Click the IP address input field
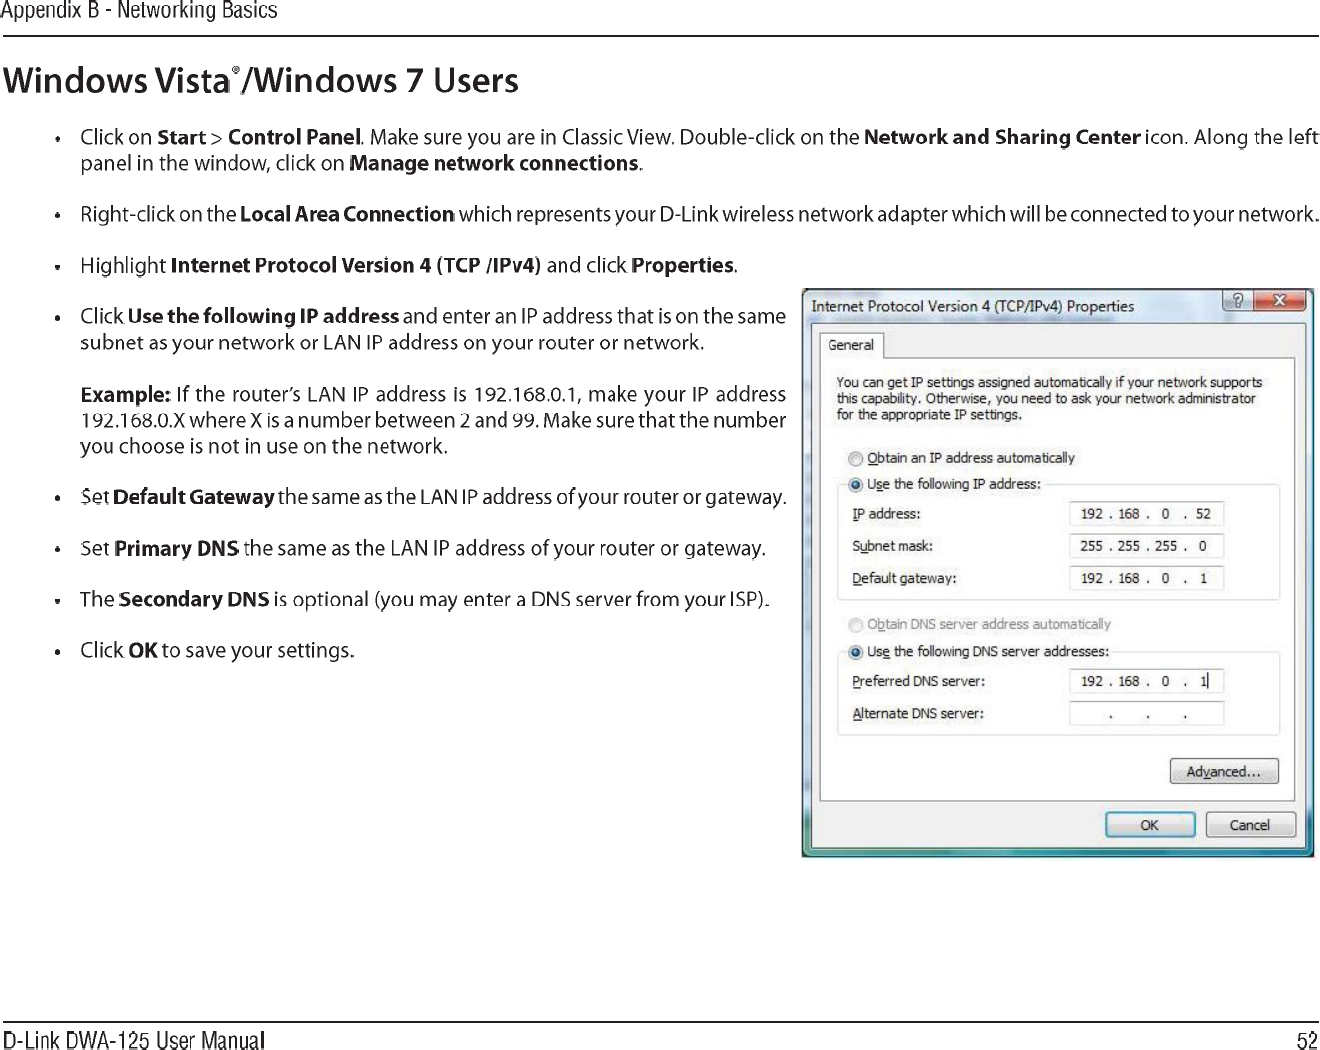The width and height of the screenshot is (1320, 1050). [x=1146, y=514]
